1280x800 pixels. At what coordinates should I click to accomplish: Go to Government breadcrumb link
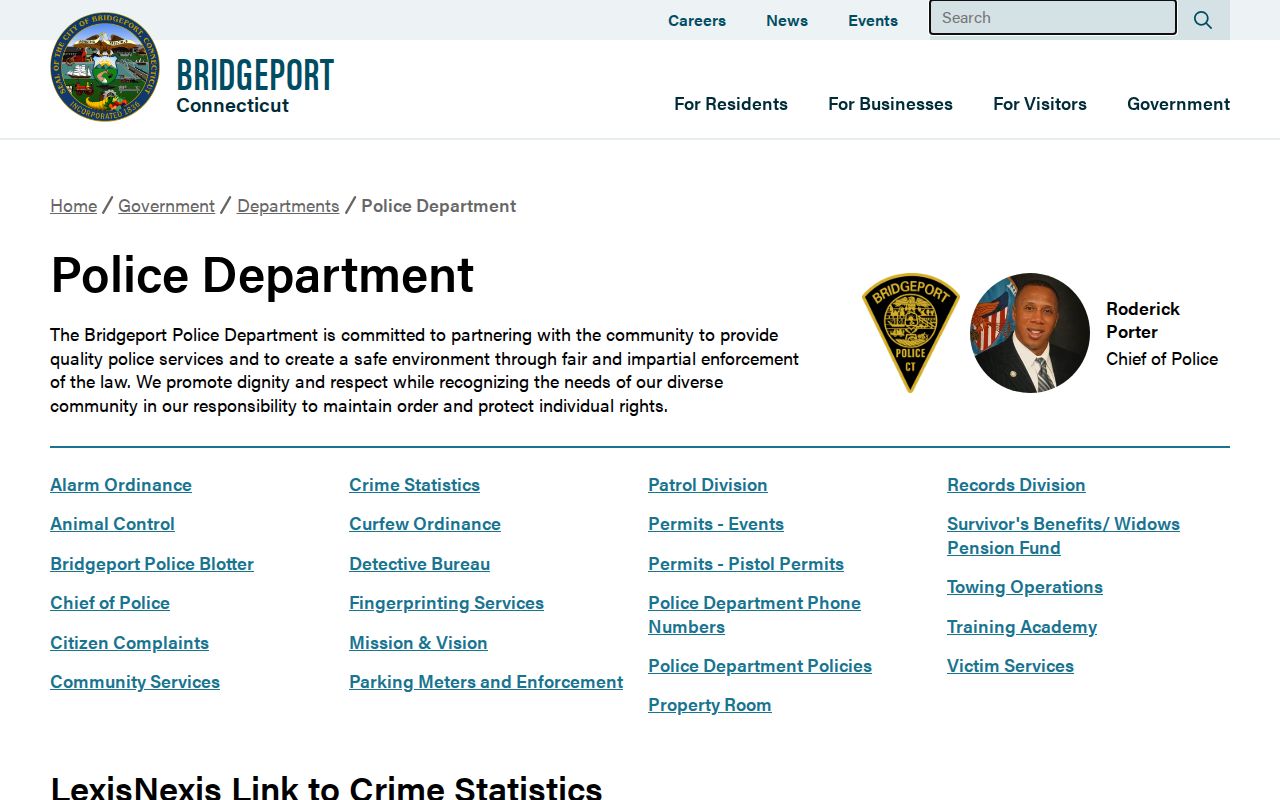coord(166,206)
